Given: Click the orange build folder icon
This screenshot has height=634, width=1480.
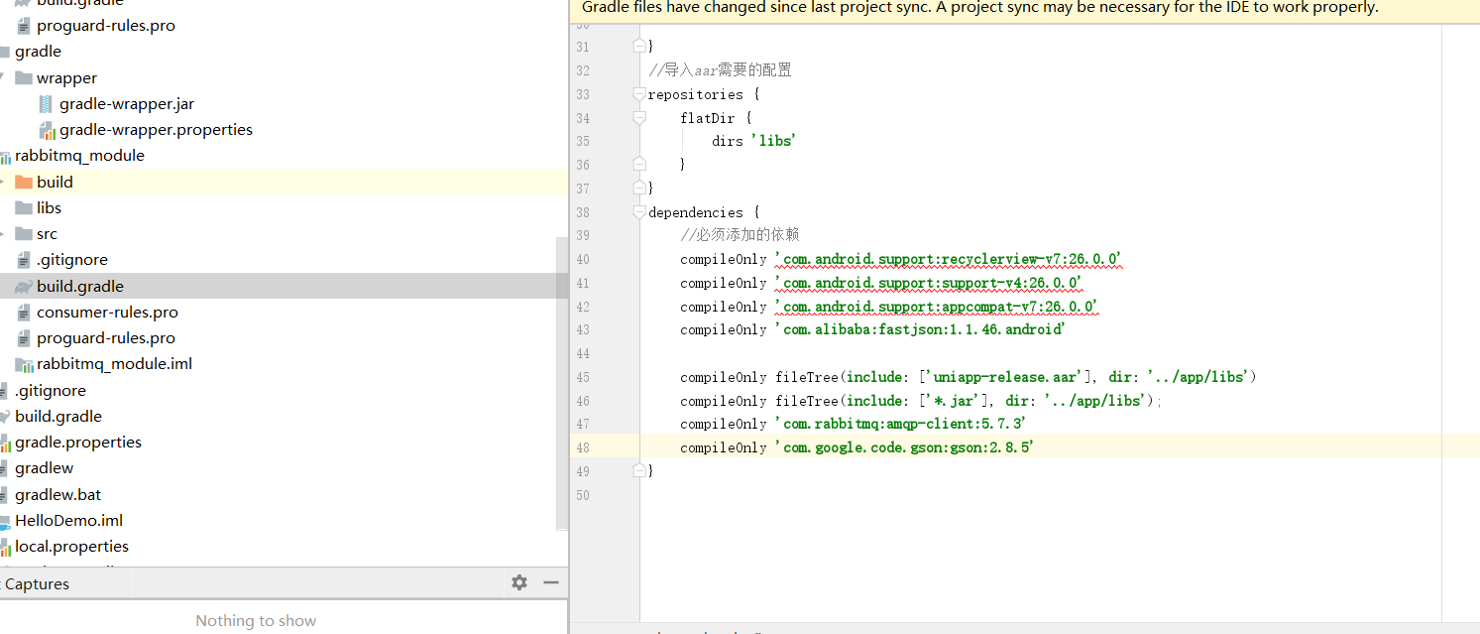Looking at the screenshot, I should (24, 182).
